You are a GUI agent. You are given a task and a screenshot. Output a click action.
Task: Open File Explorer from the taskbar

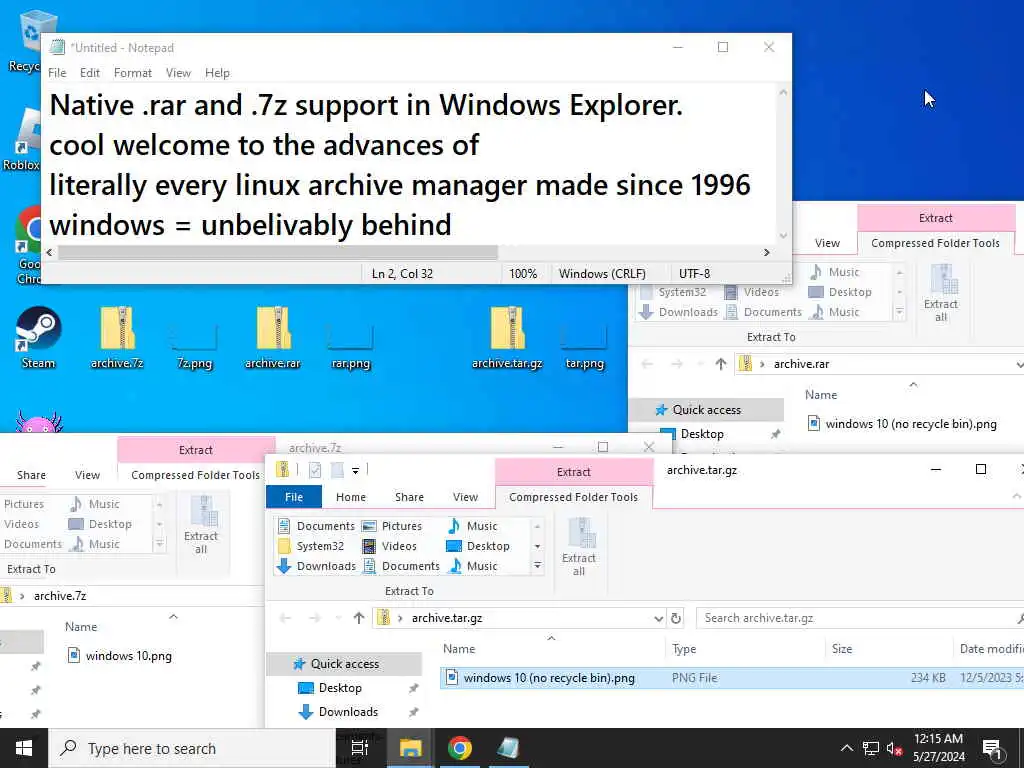tap(410, 748)
